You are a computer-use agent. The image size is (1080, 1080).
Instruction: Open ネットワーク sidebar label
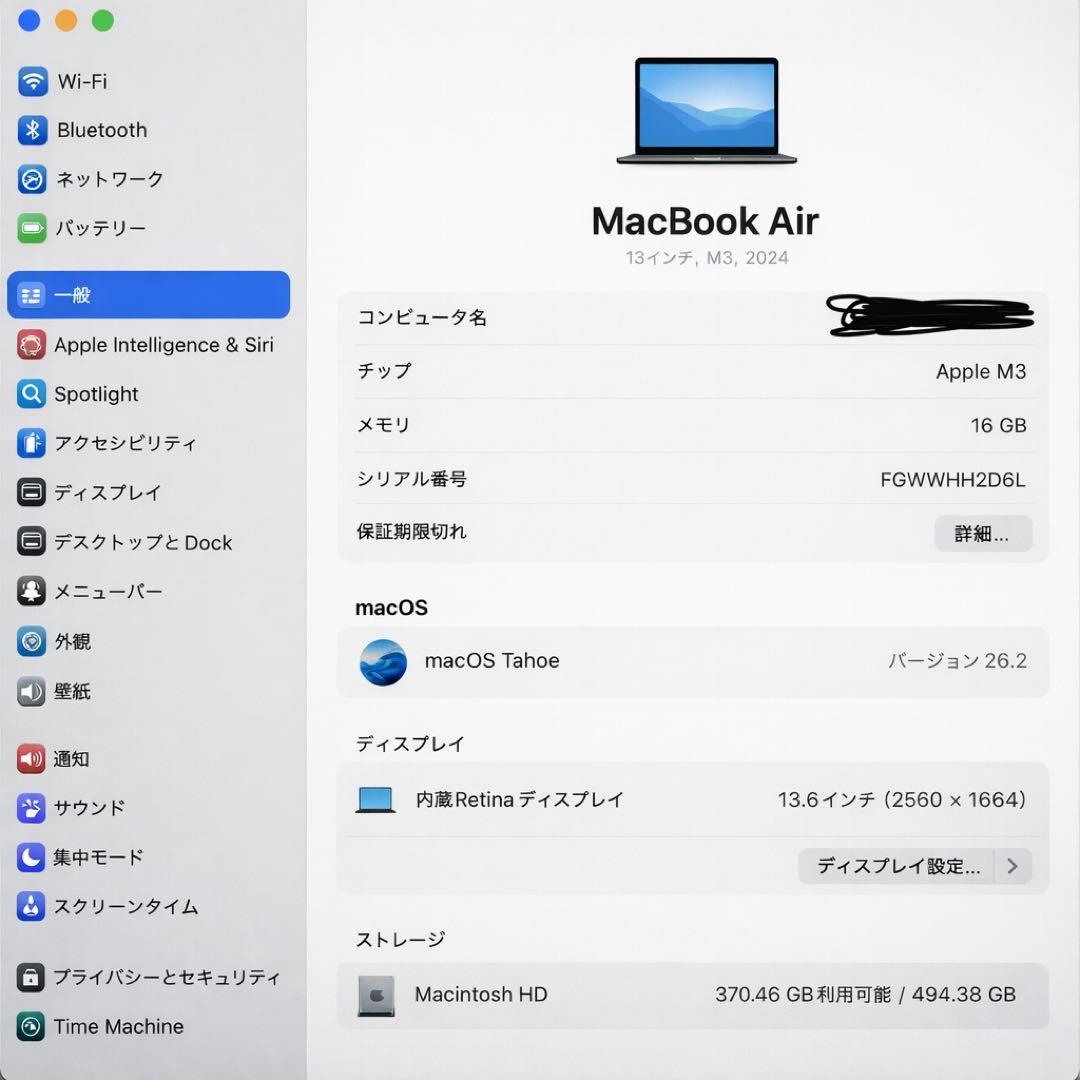tap(110, 179)
